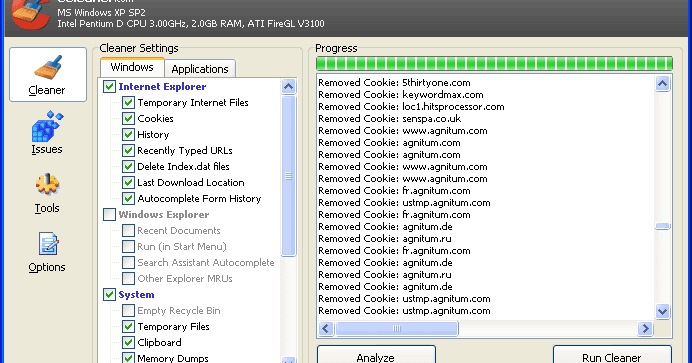The height and width of the screenshot is (363, 692).
Task: Click the 'Internet Explorer' group label
Action: [162, 86]
